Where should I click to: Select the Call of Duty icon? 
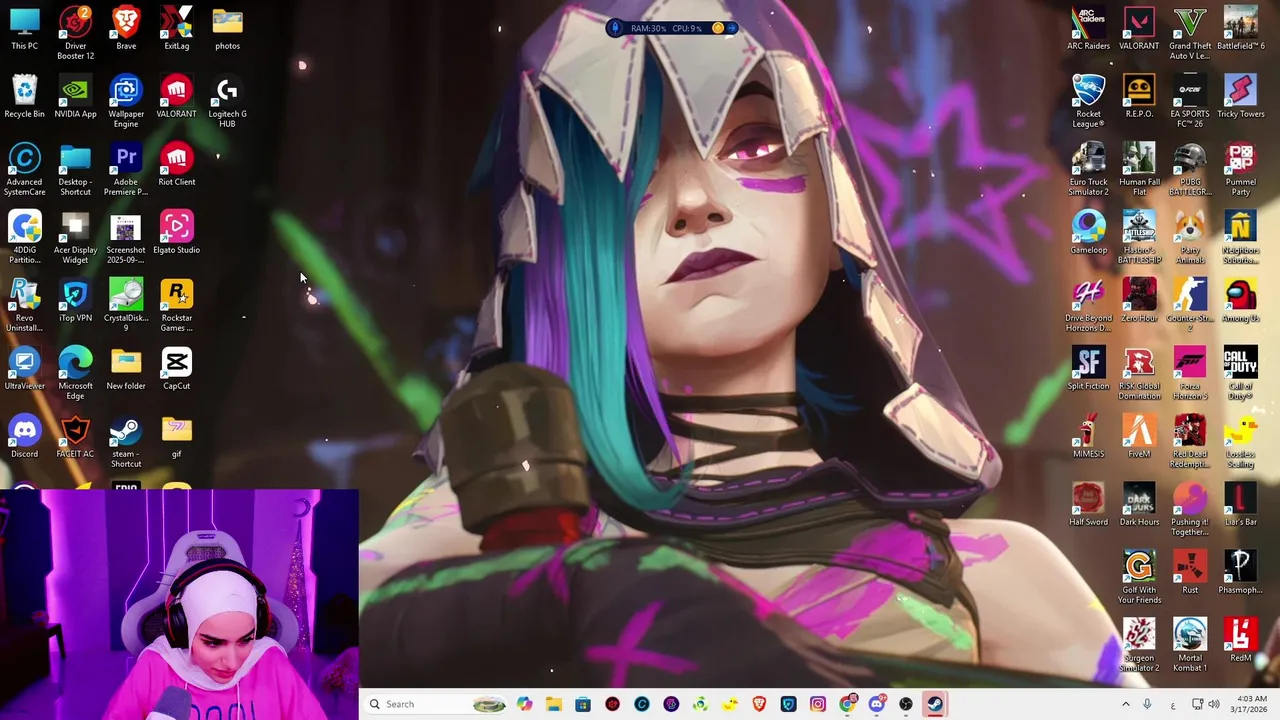coord(1240,372)
